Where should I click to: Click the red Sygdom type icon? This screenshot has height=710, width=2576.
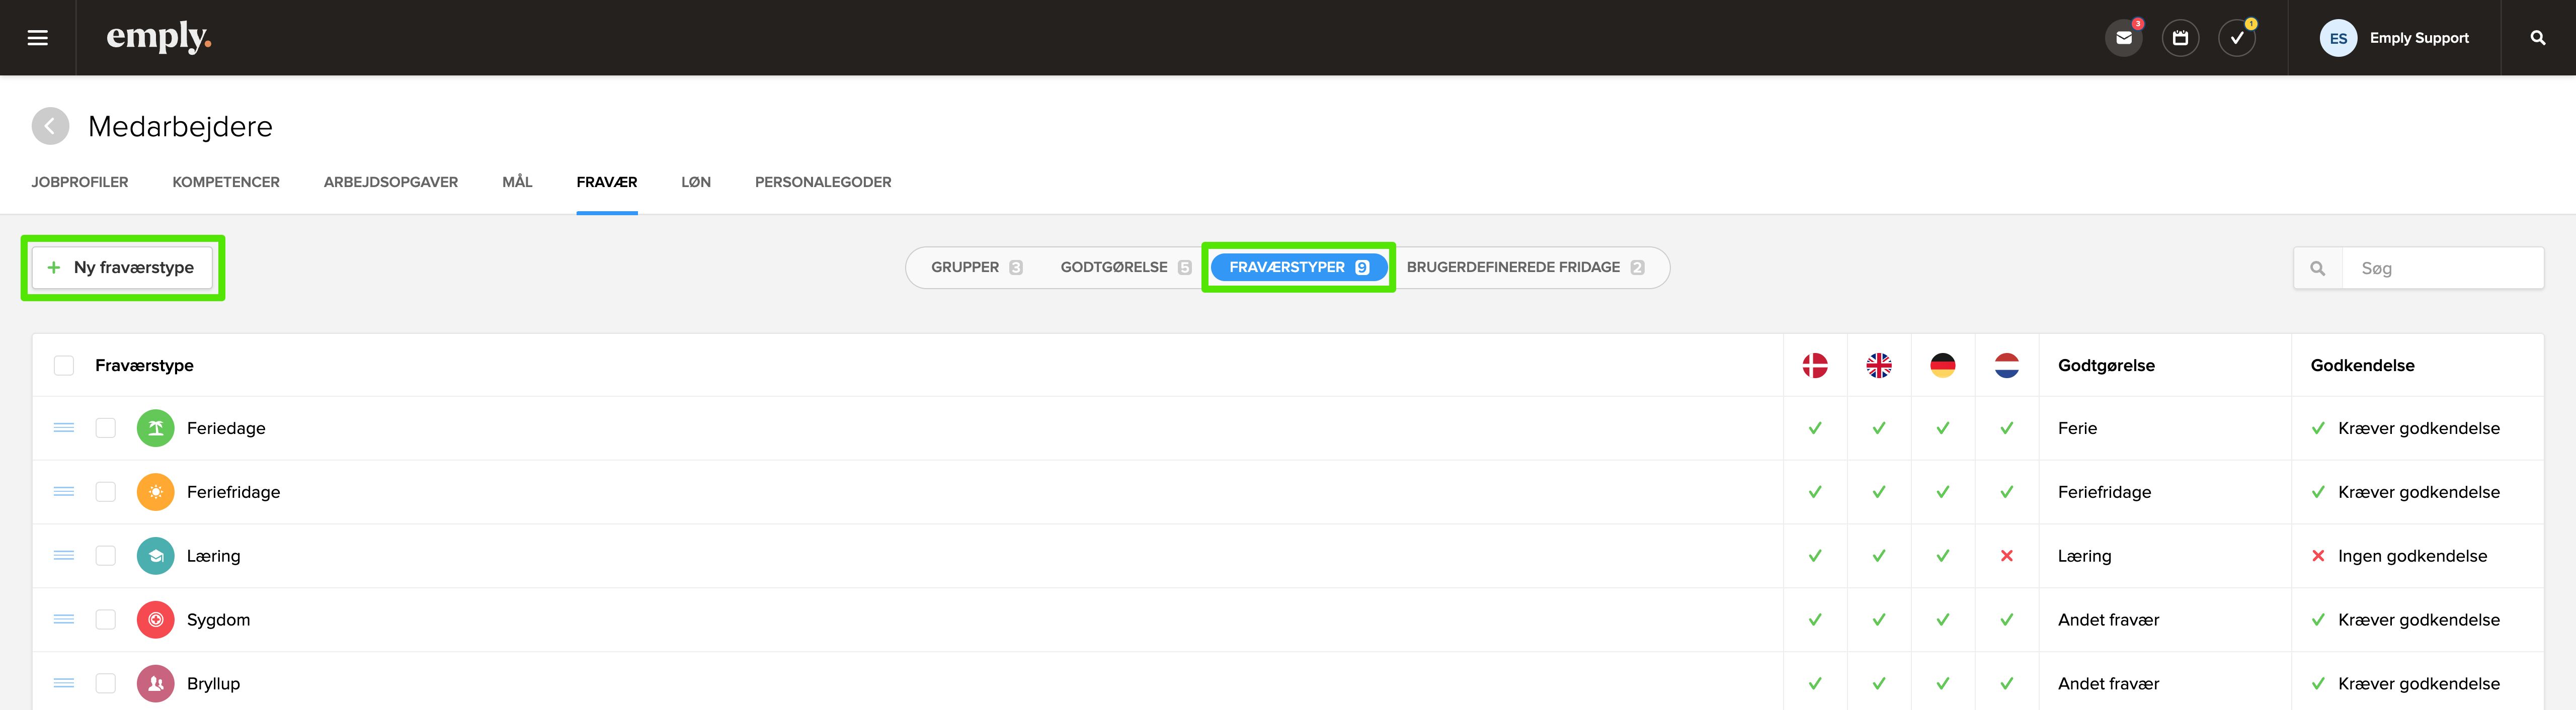click(155, 620)
